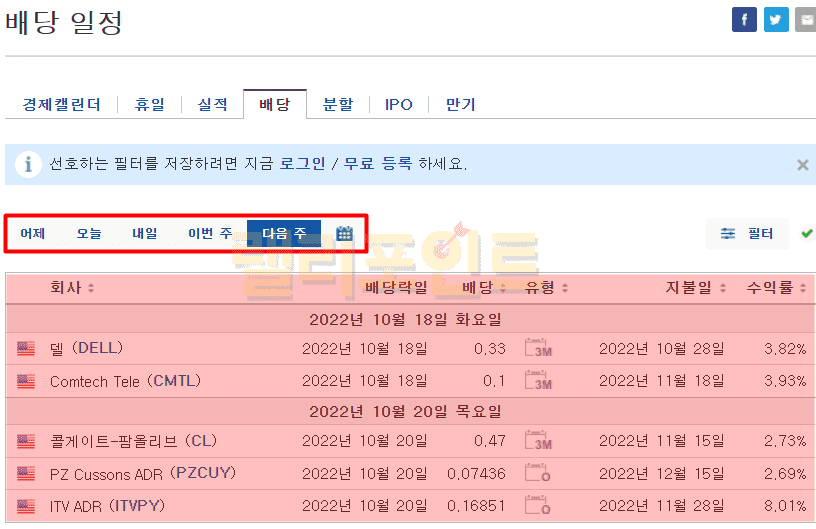Sort the table by 수익률 column

776,288
